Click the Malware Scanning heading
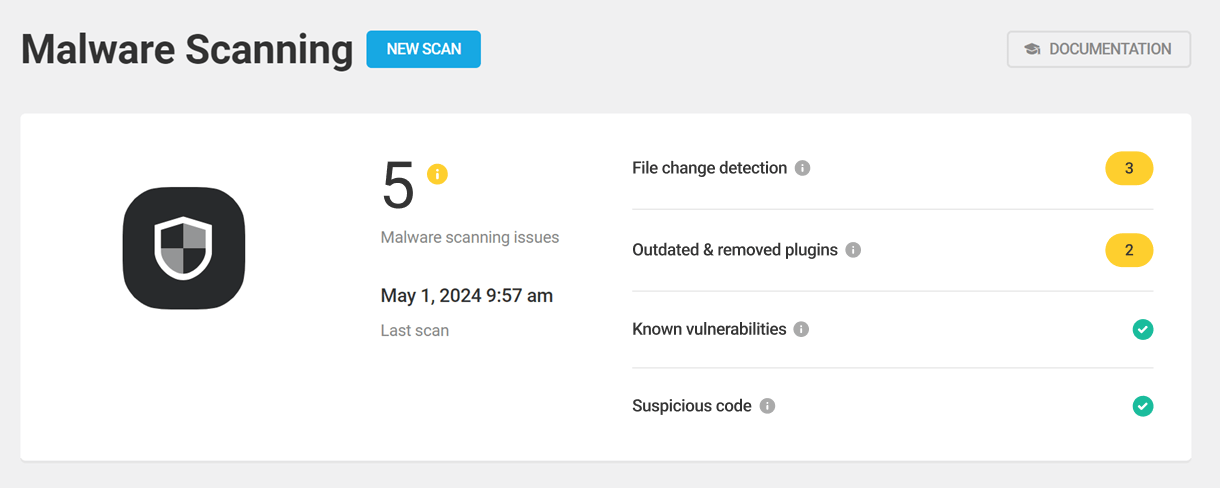 pyautogui.click(x=187, y=49)
